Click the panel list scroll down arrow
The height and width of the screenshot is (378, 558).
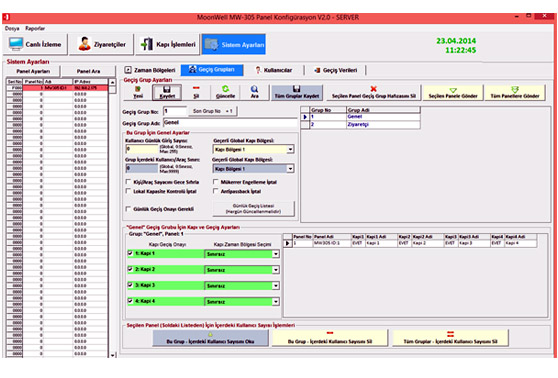click(112, 355)
